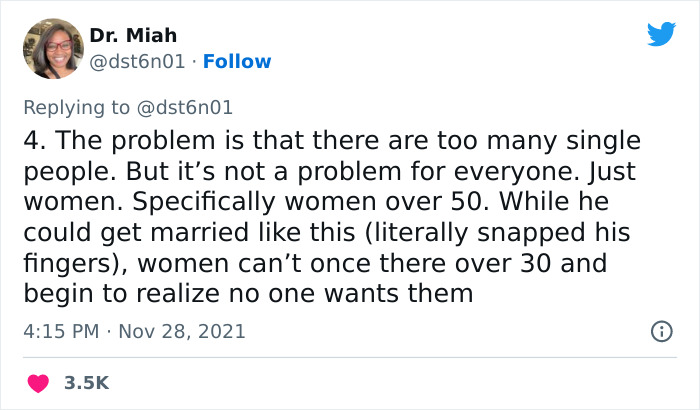Click the text 'people. But it's not a problem'
This screenshot has width=700, height=410.
(x=200, y=170)
